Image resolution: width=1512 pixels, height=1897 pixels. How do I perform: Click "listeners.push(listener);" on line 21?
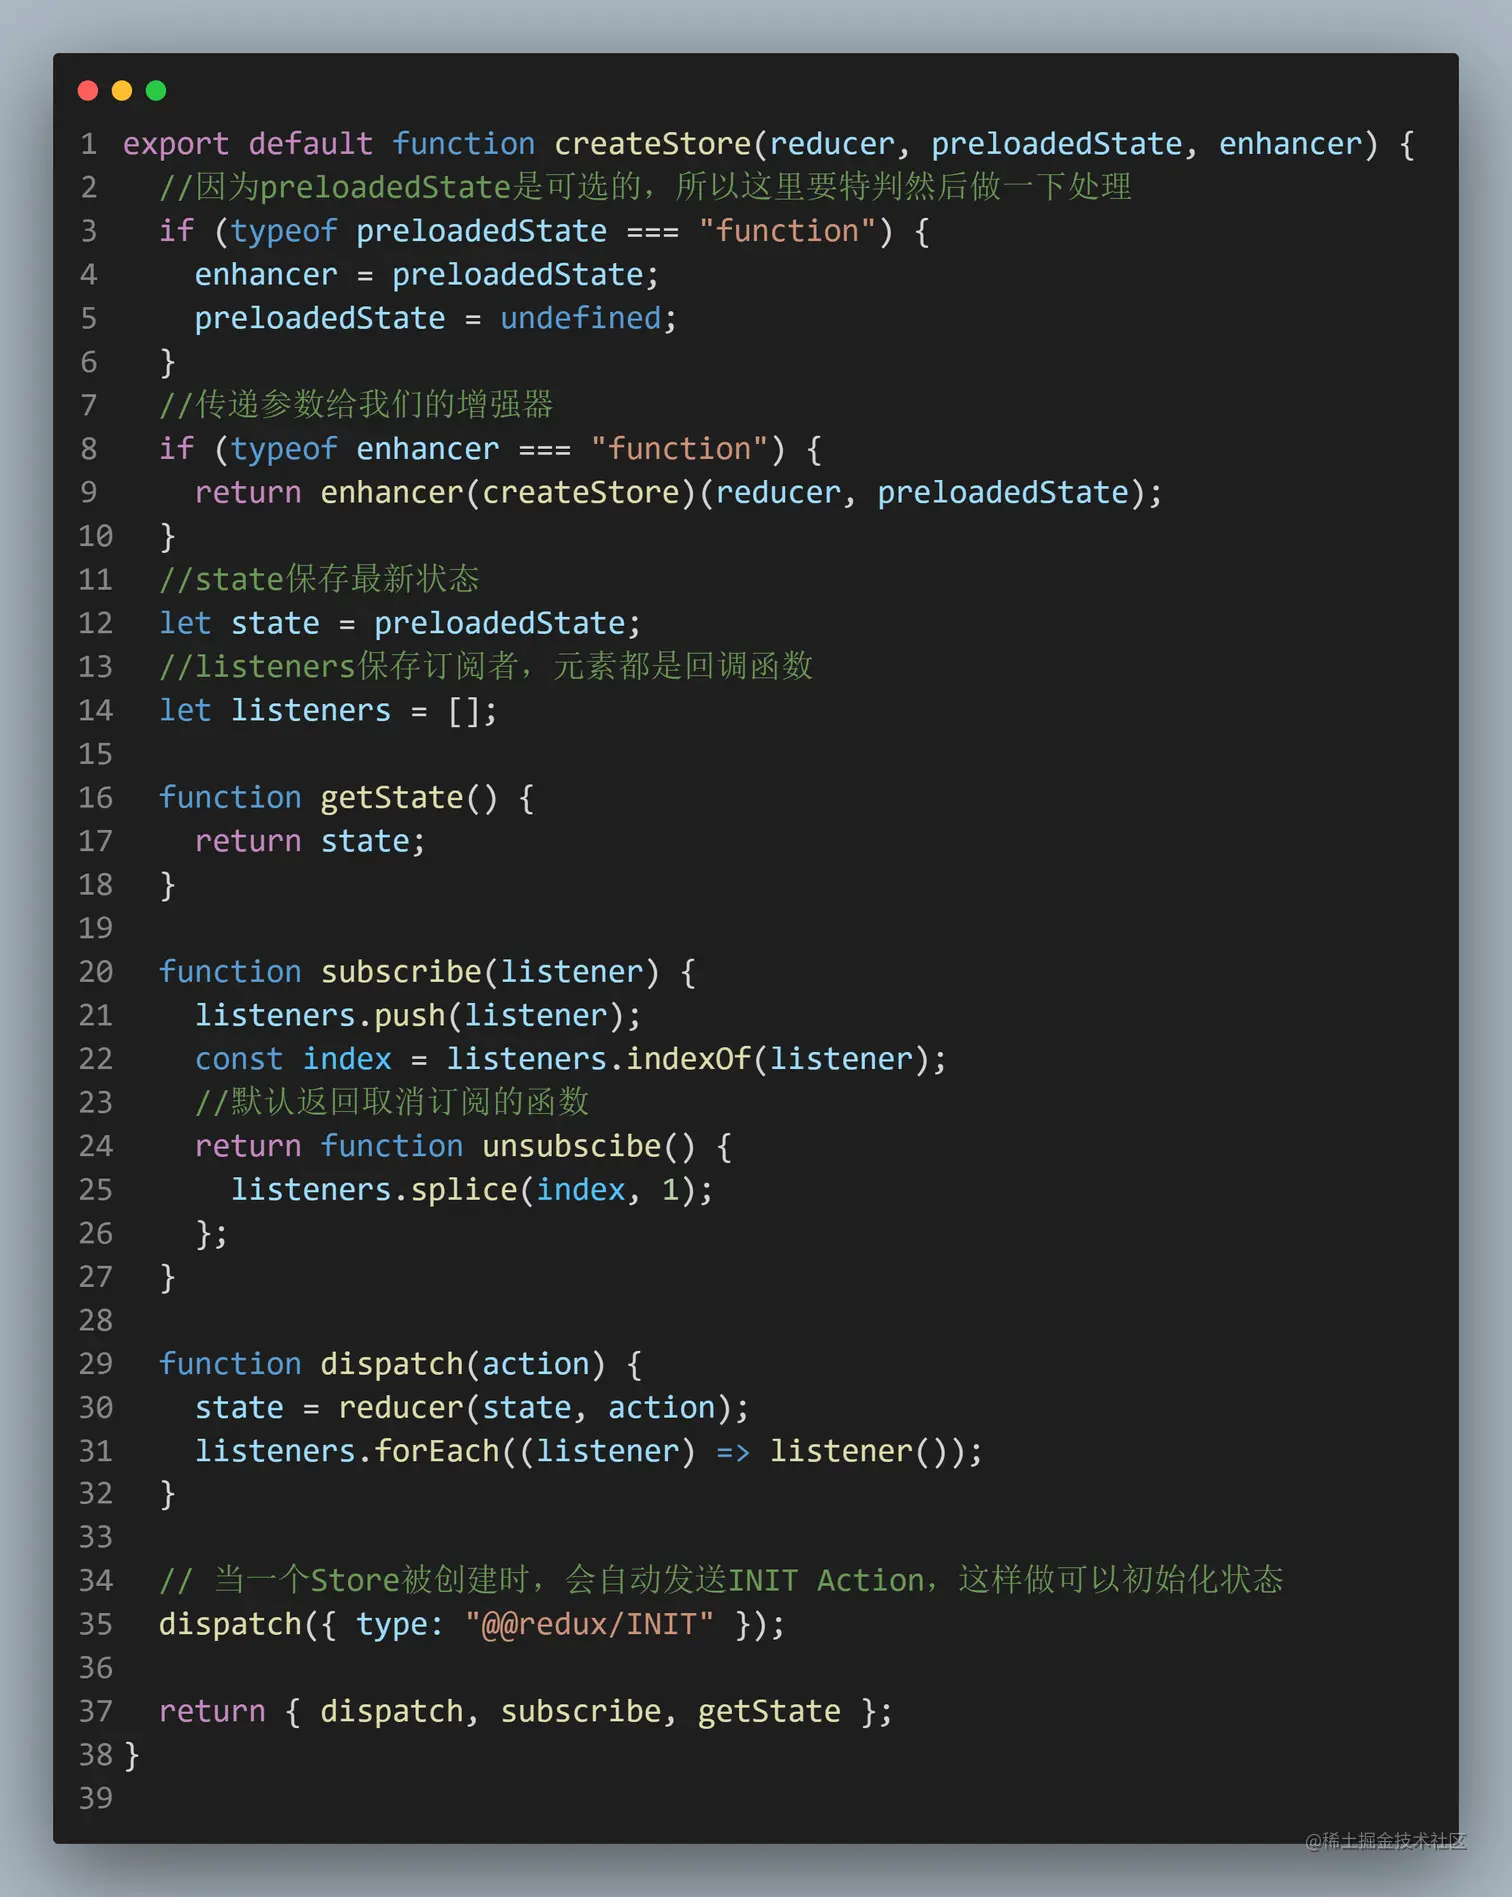click(x=418, y=1016)
